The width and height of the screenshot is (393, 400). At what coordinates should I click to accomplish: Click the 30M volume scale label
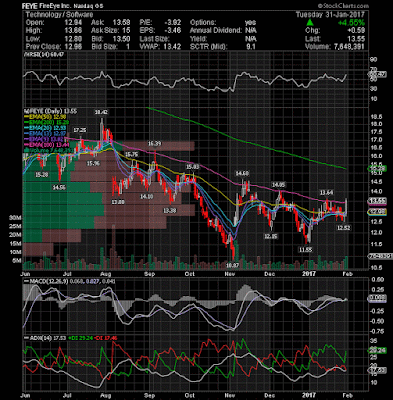coord(16,218)
